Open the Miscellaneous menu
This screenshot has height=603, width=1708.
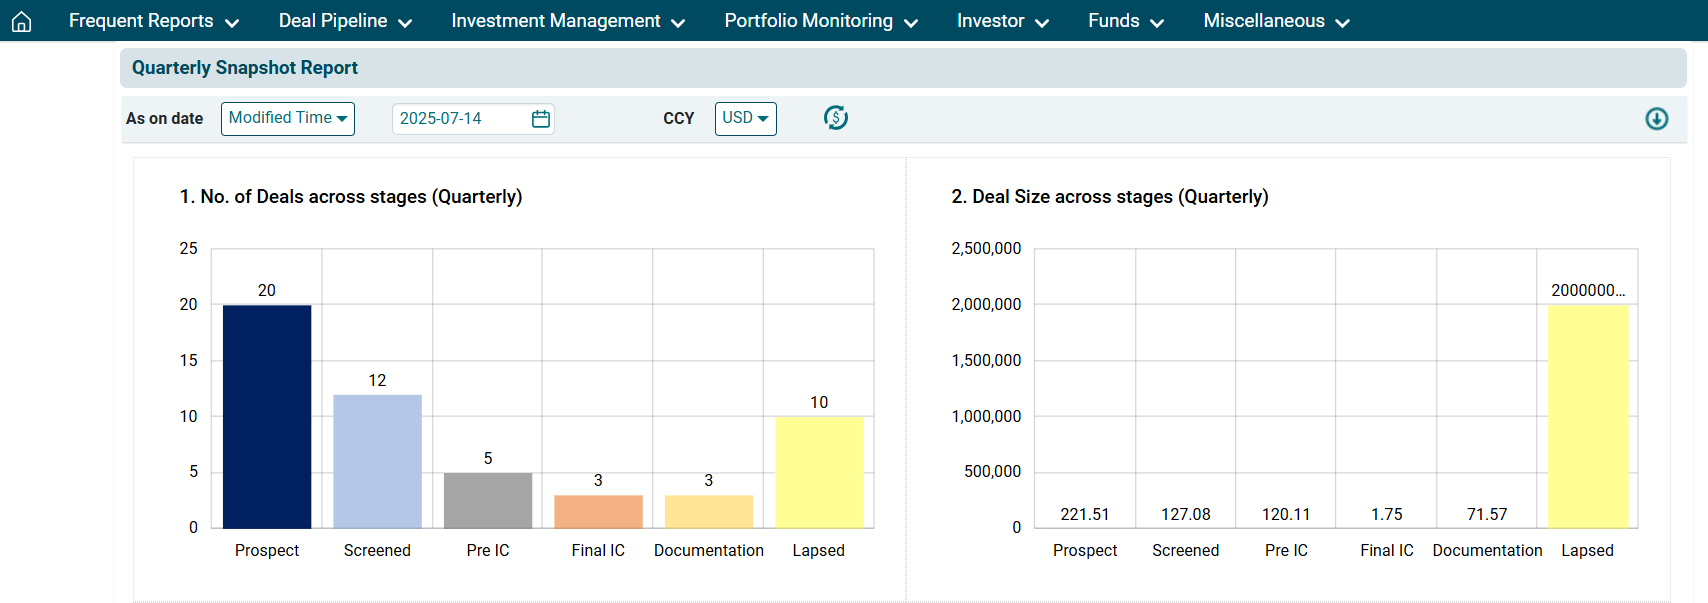[1276, 21]
